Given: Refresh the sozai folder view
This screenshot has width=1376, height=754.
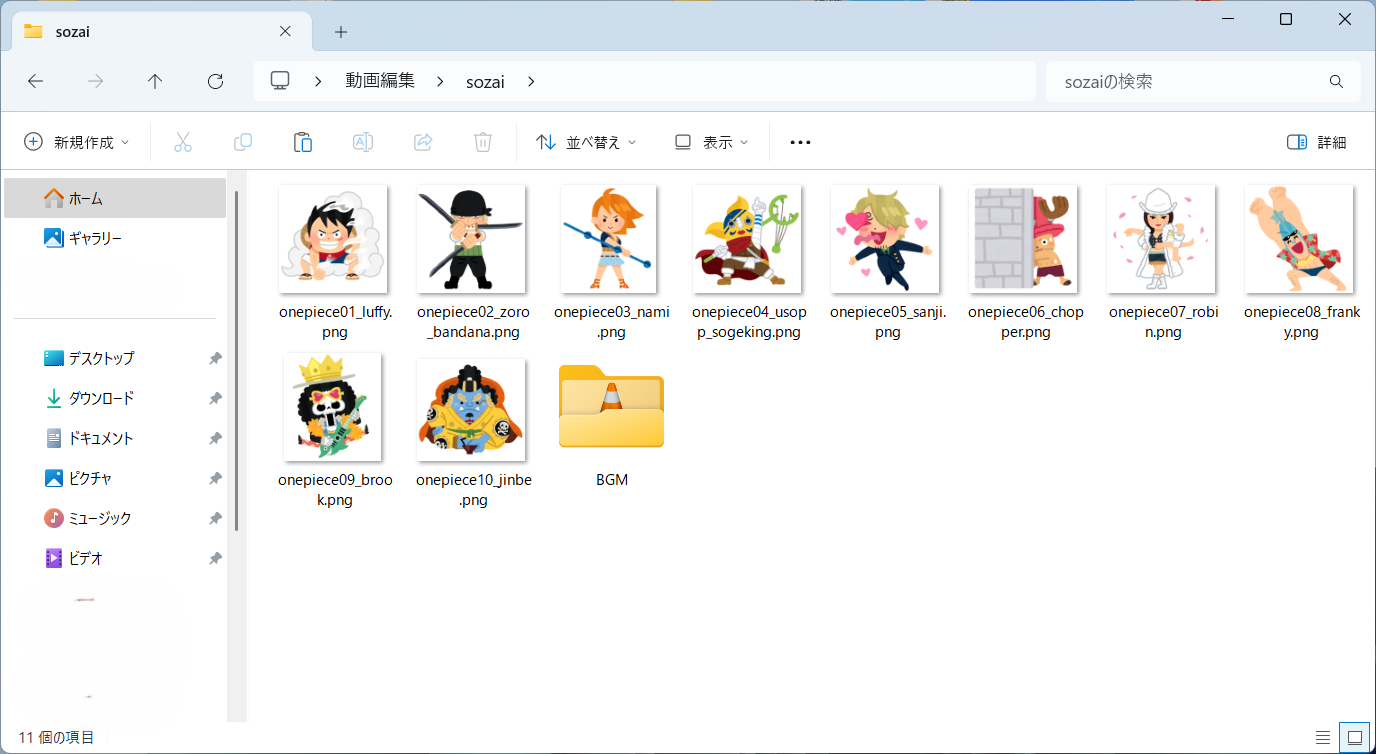Looking at the screenshot, I should (215, 82).
